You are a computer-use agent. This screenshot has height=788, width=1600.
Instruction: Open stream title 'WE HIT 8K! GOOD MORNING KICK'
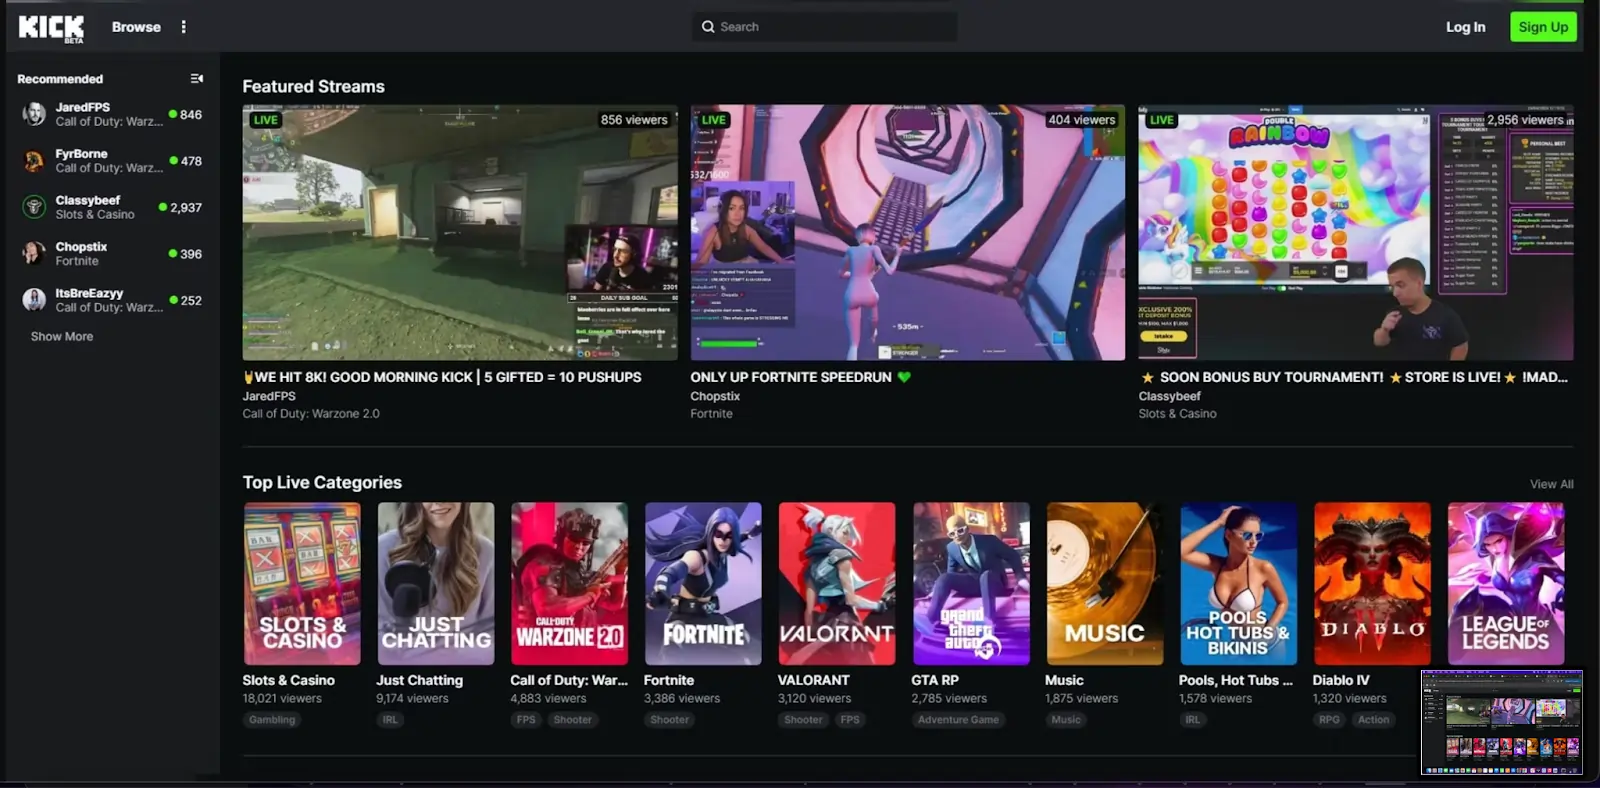[x=443, y=377]
